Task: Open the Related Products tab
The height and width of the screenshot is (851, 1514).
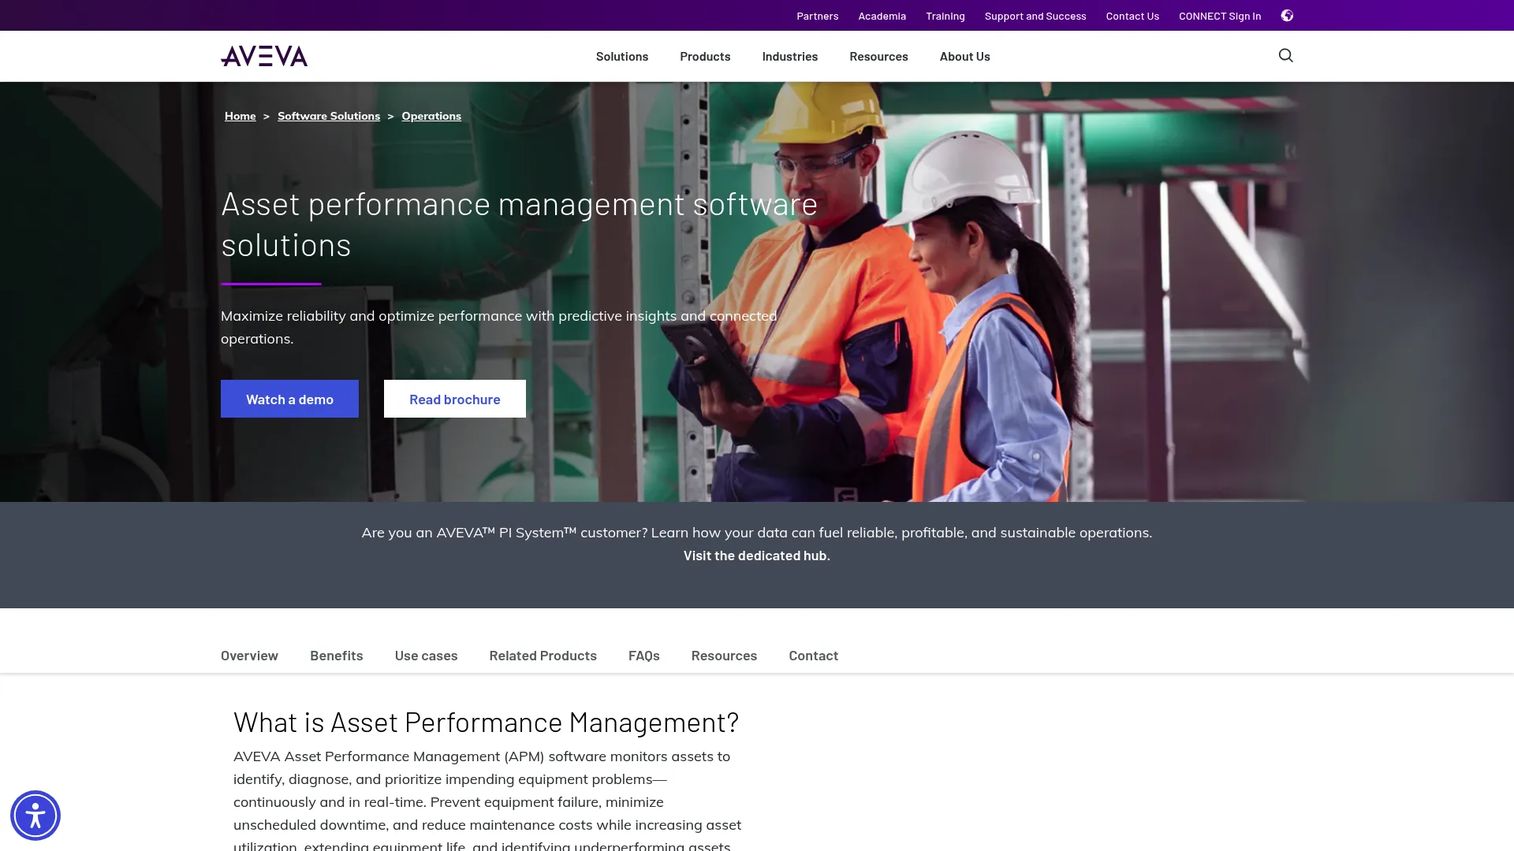Action: (543, 656)
